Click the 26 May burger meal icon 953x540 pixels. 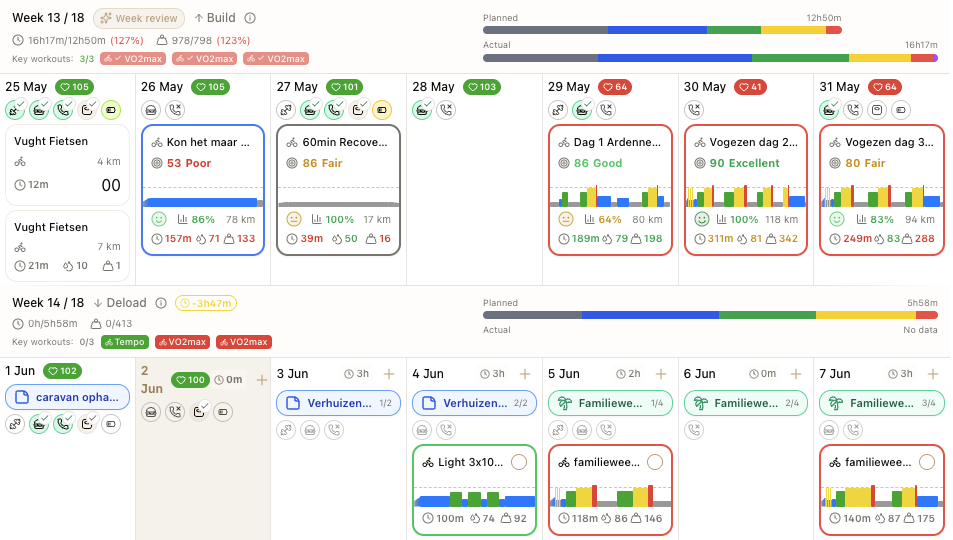[151, 110]
